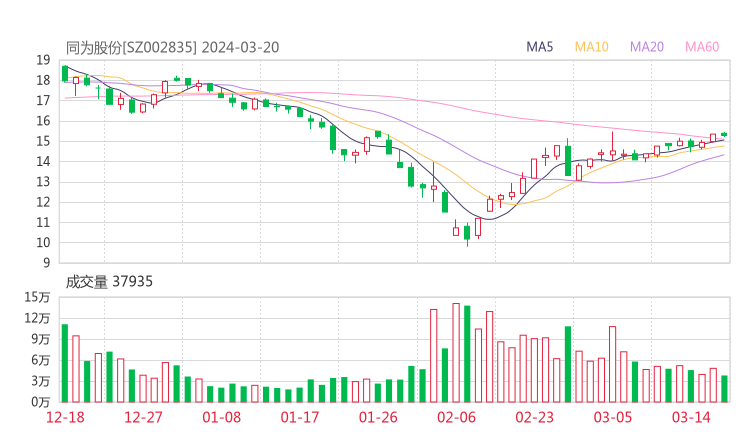Click the 0万 volume axis label

(x=41, y=402)
